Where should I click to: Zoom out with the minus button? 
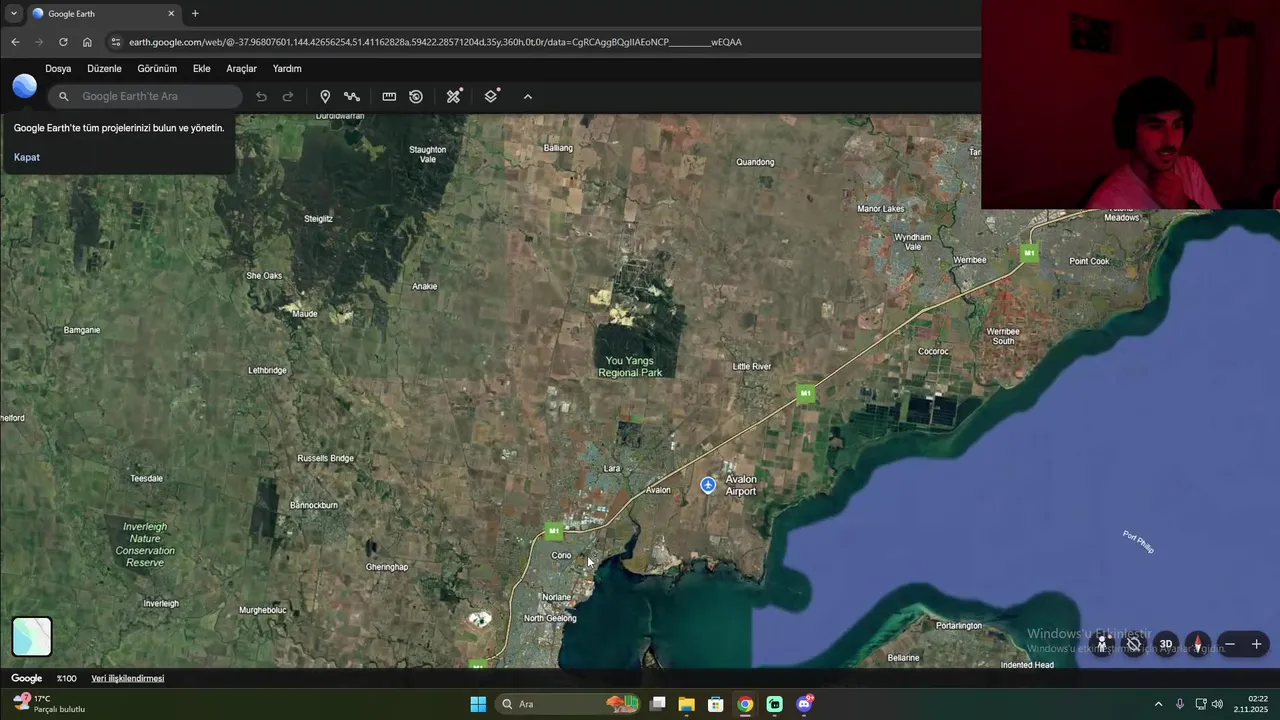click(x=1230, y=644)
